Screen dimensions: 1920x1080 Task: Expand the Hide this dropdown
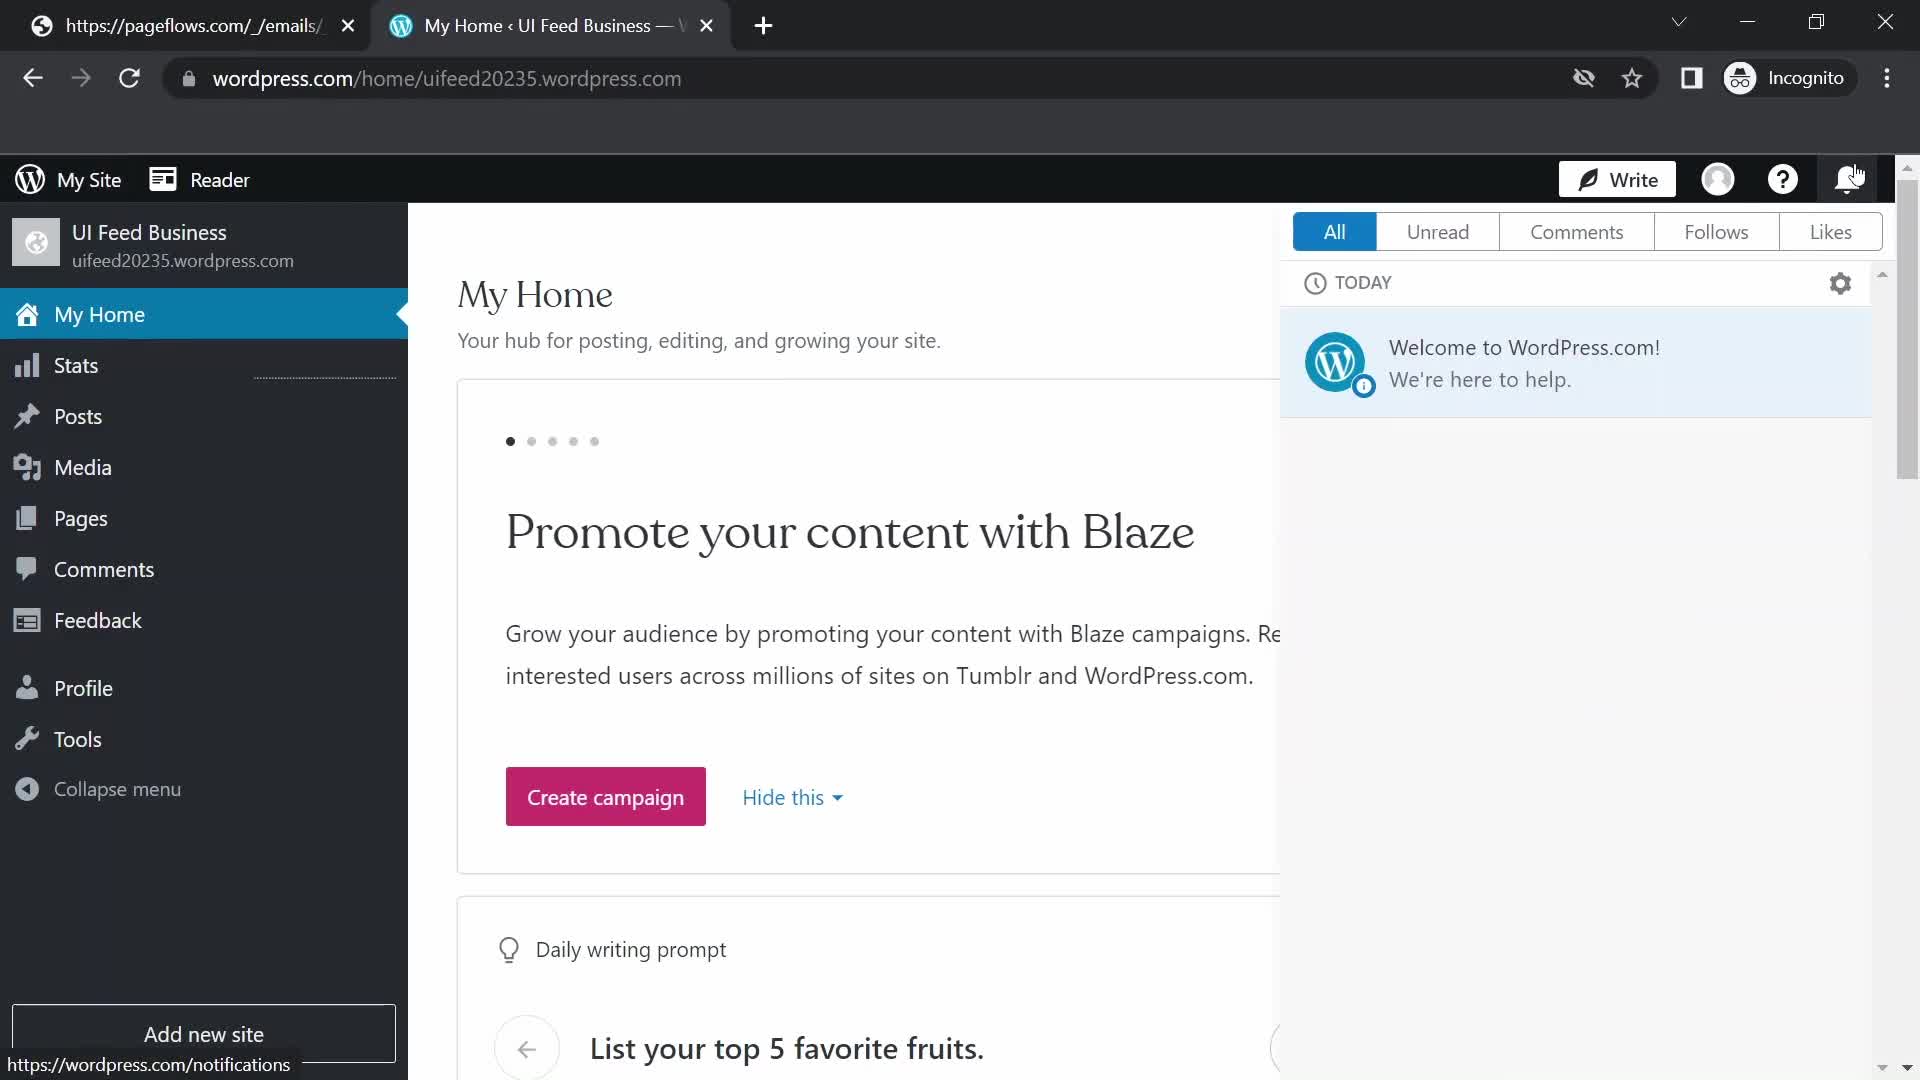[x=790, y=797]
